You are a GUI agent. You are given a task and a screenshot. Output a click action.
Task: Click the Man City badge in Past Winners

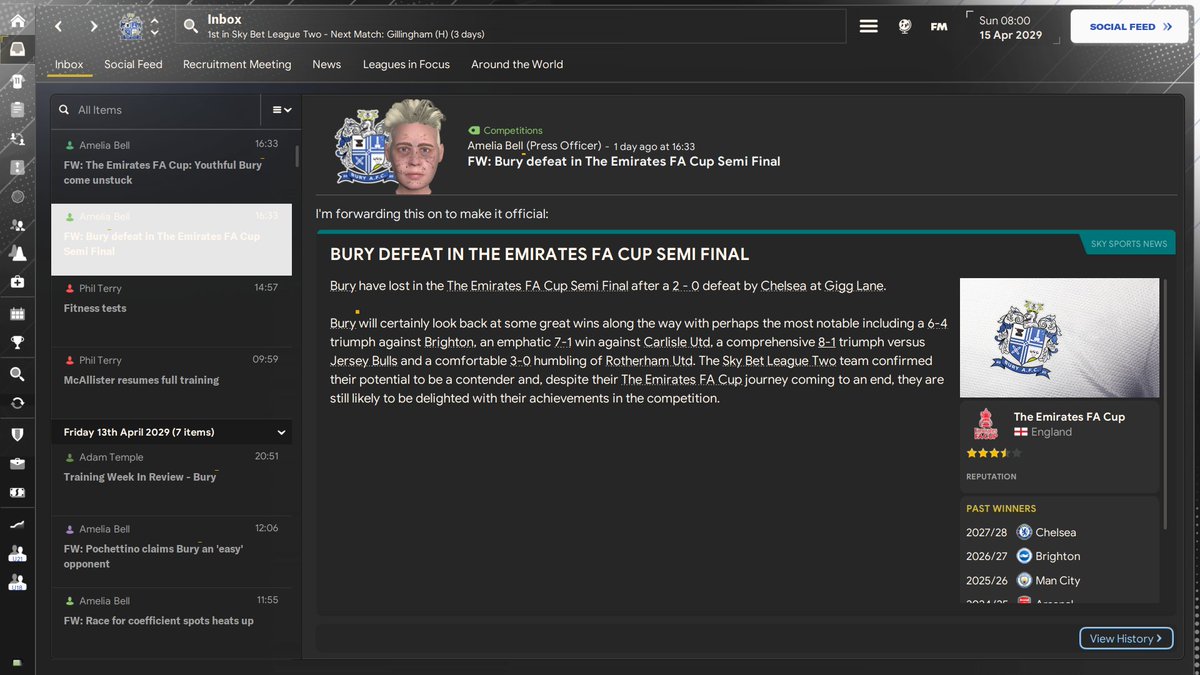(1024, 580)
